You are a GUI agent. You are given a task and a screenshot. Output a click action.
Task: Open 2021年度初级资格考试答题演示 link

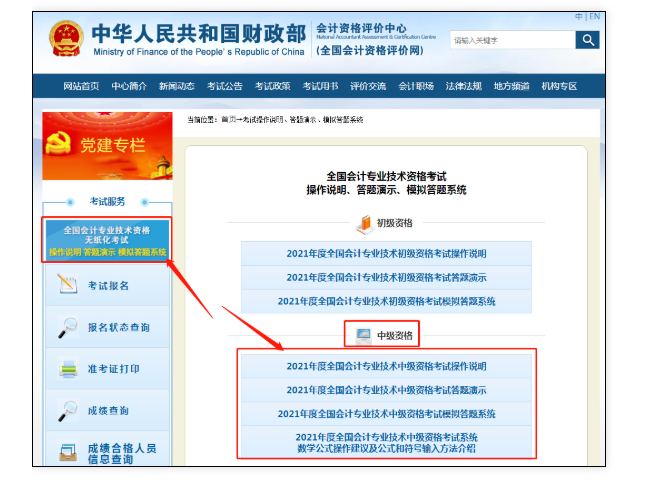[x=386, y=277]
